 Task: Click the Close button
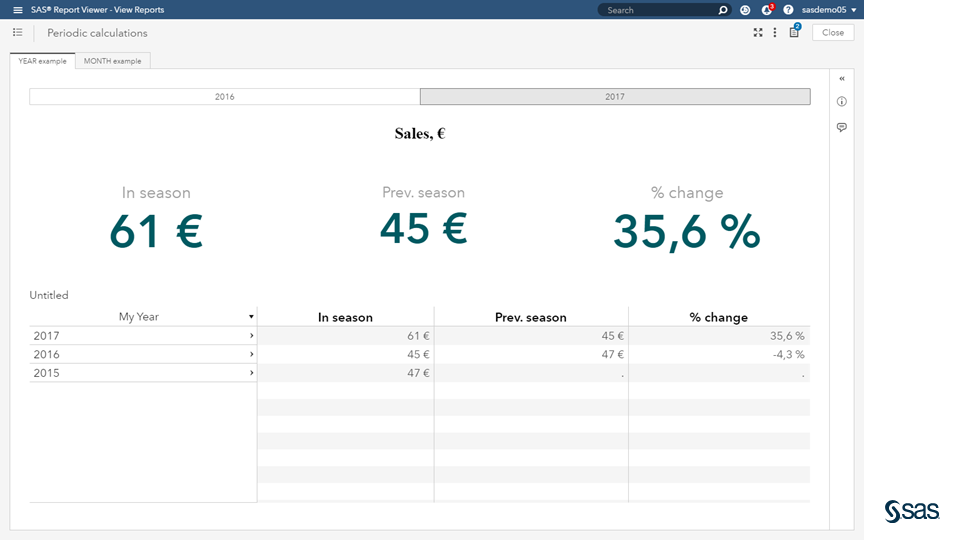click(833, 33)
